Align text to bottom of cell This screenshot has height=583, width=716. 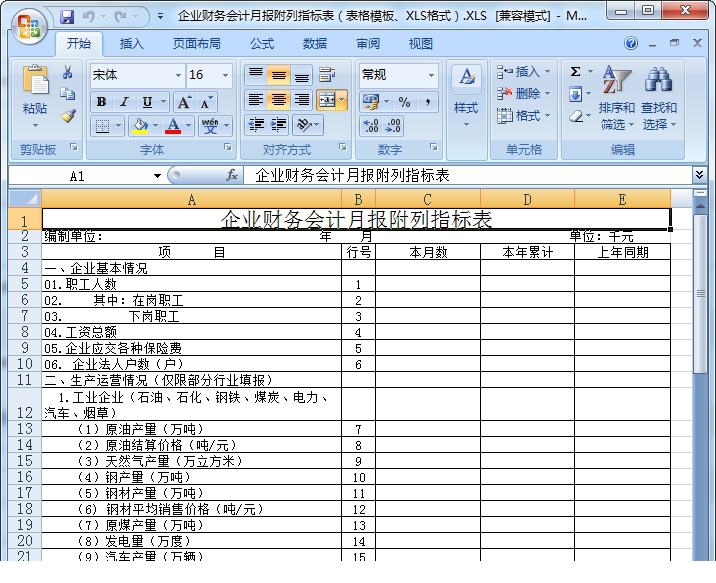[x=302, y=75]
